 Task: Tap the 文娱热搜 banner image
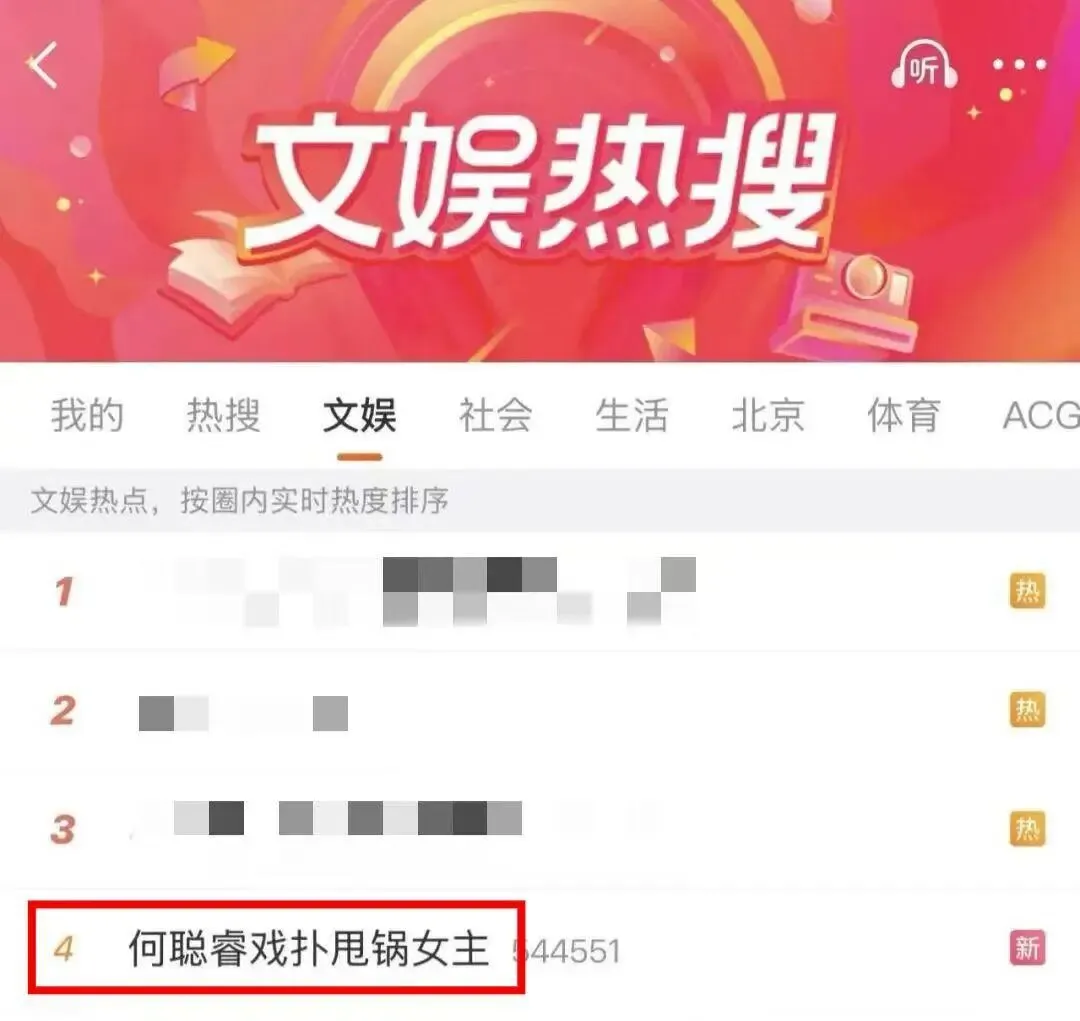click(x=540, y=181)
